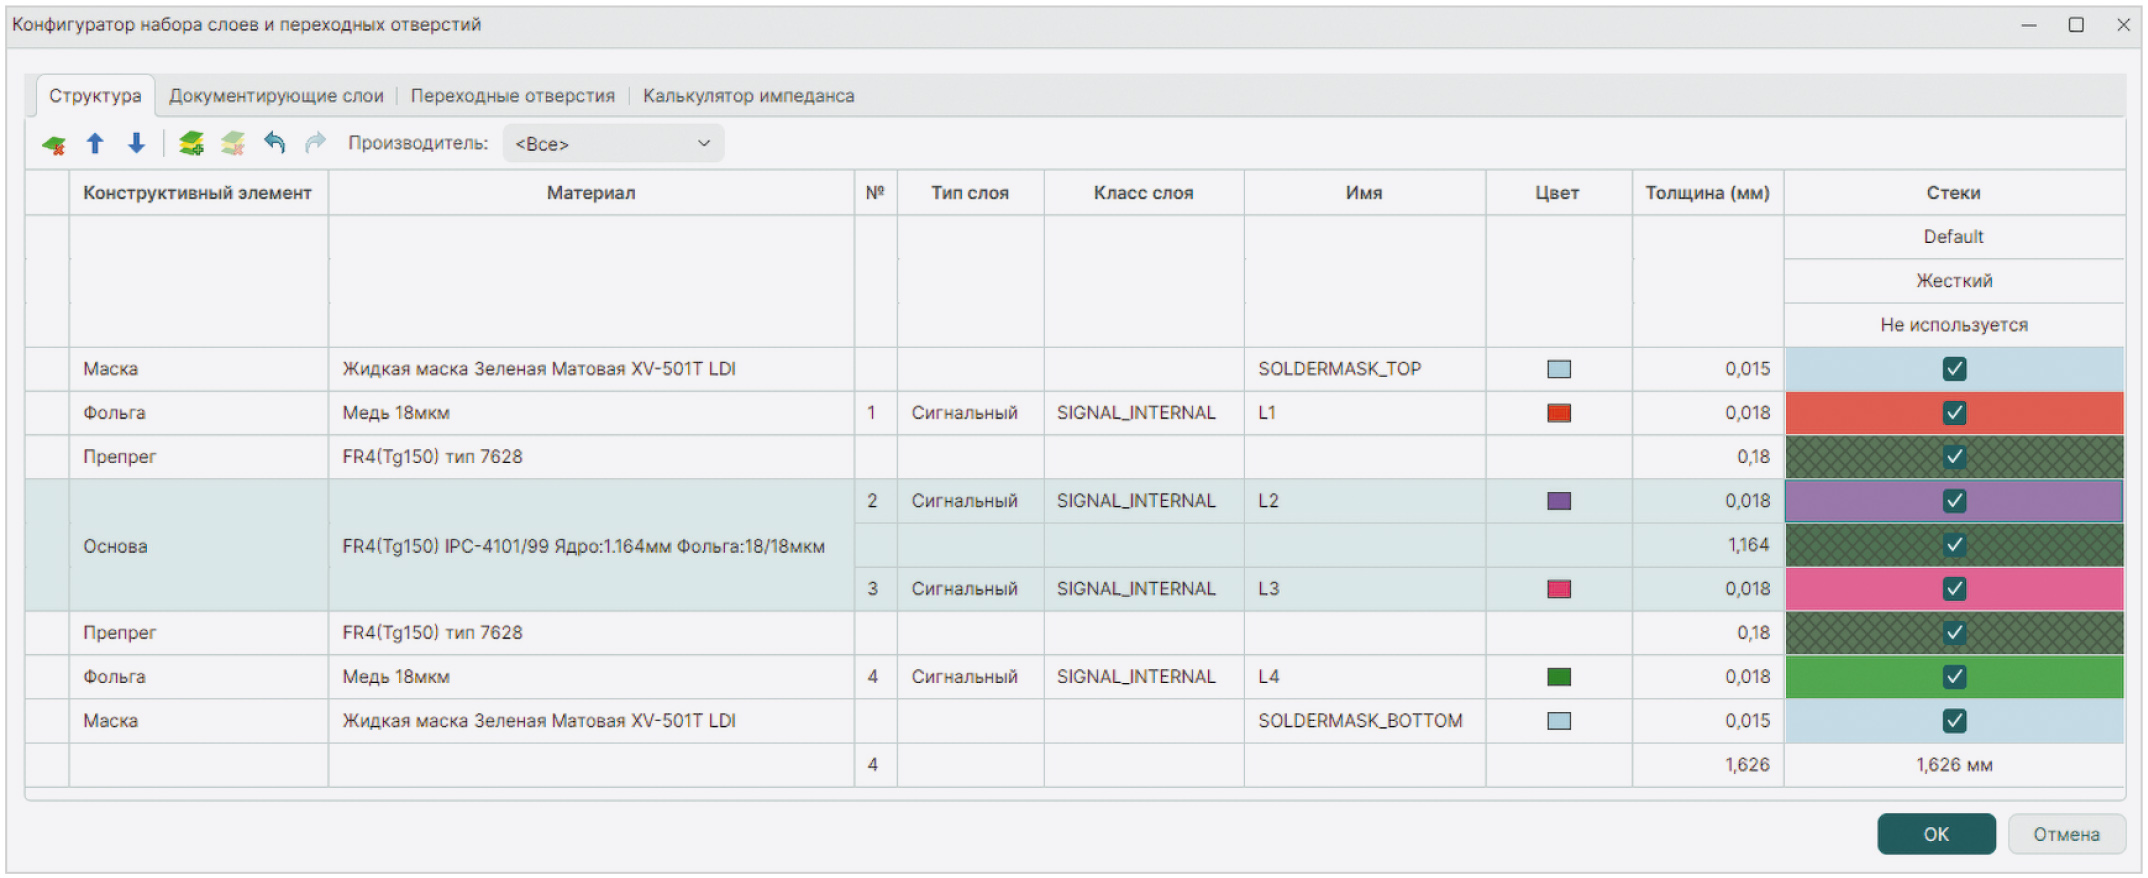
Task: Toggle the stack checkbox in the L2 row
Action: (1954, 501)
